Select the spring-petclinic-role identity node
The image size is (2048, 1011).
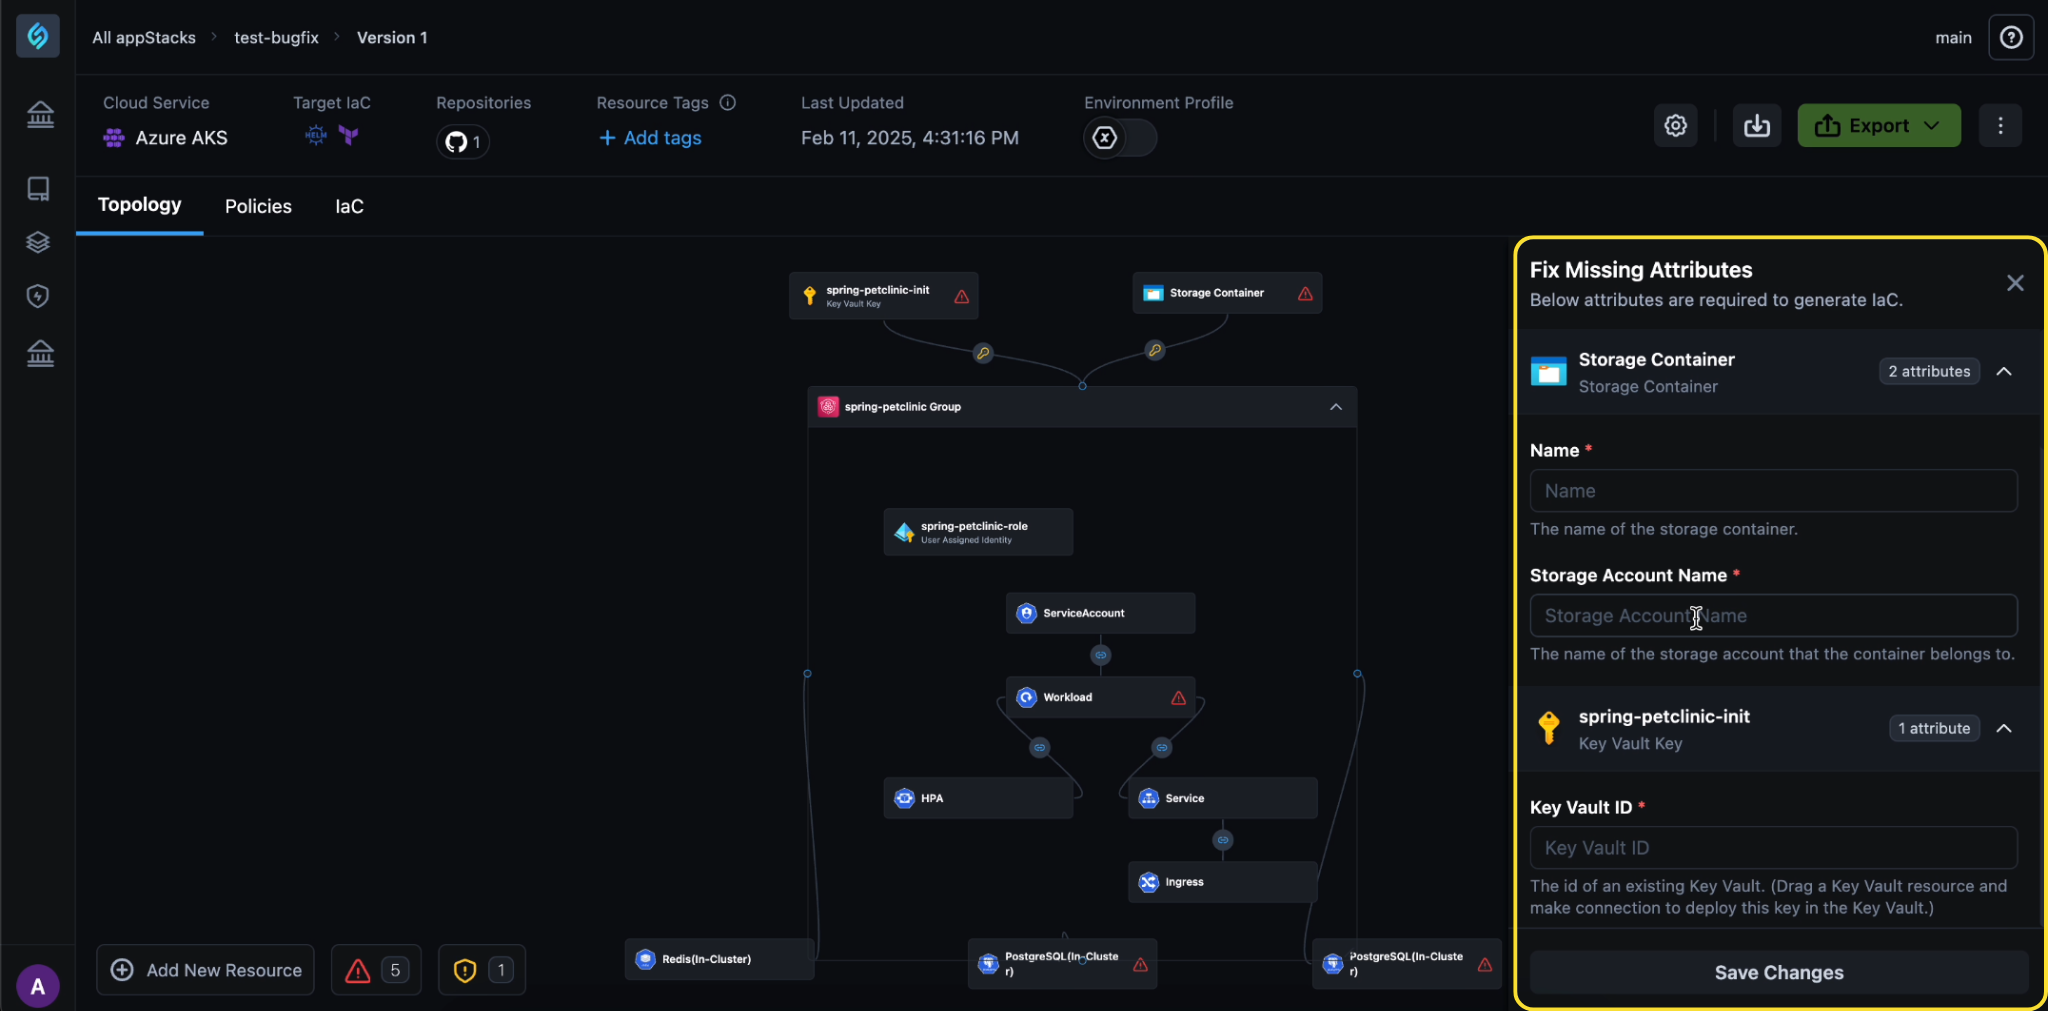[978, 532]
